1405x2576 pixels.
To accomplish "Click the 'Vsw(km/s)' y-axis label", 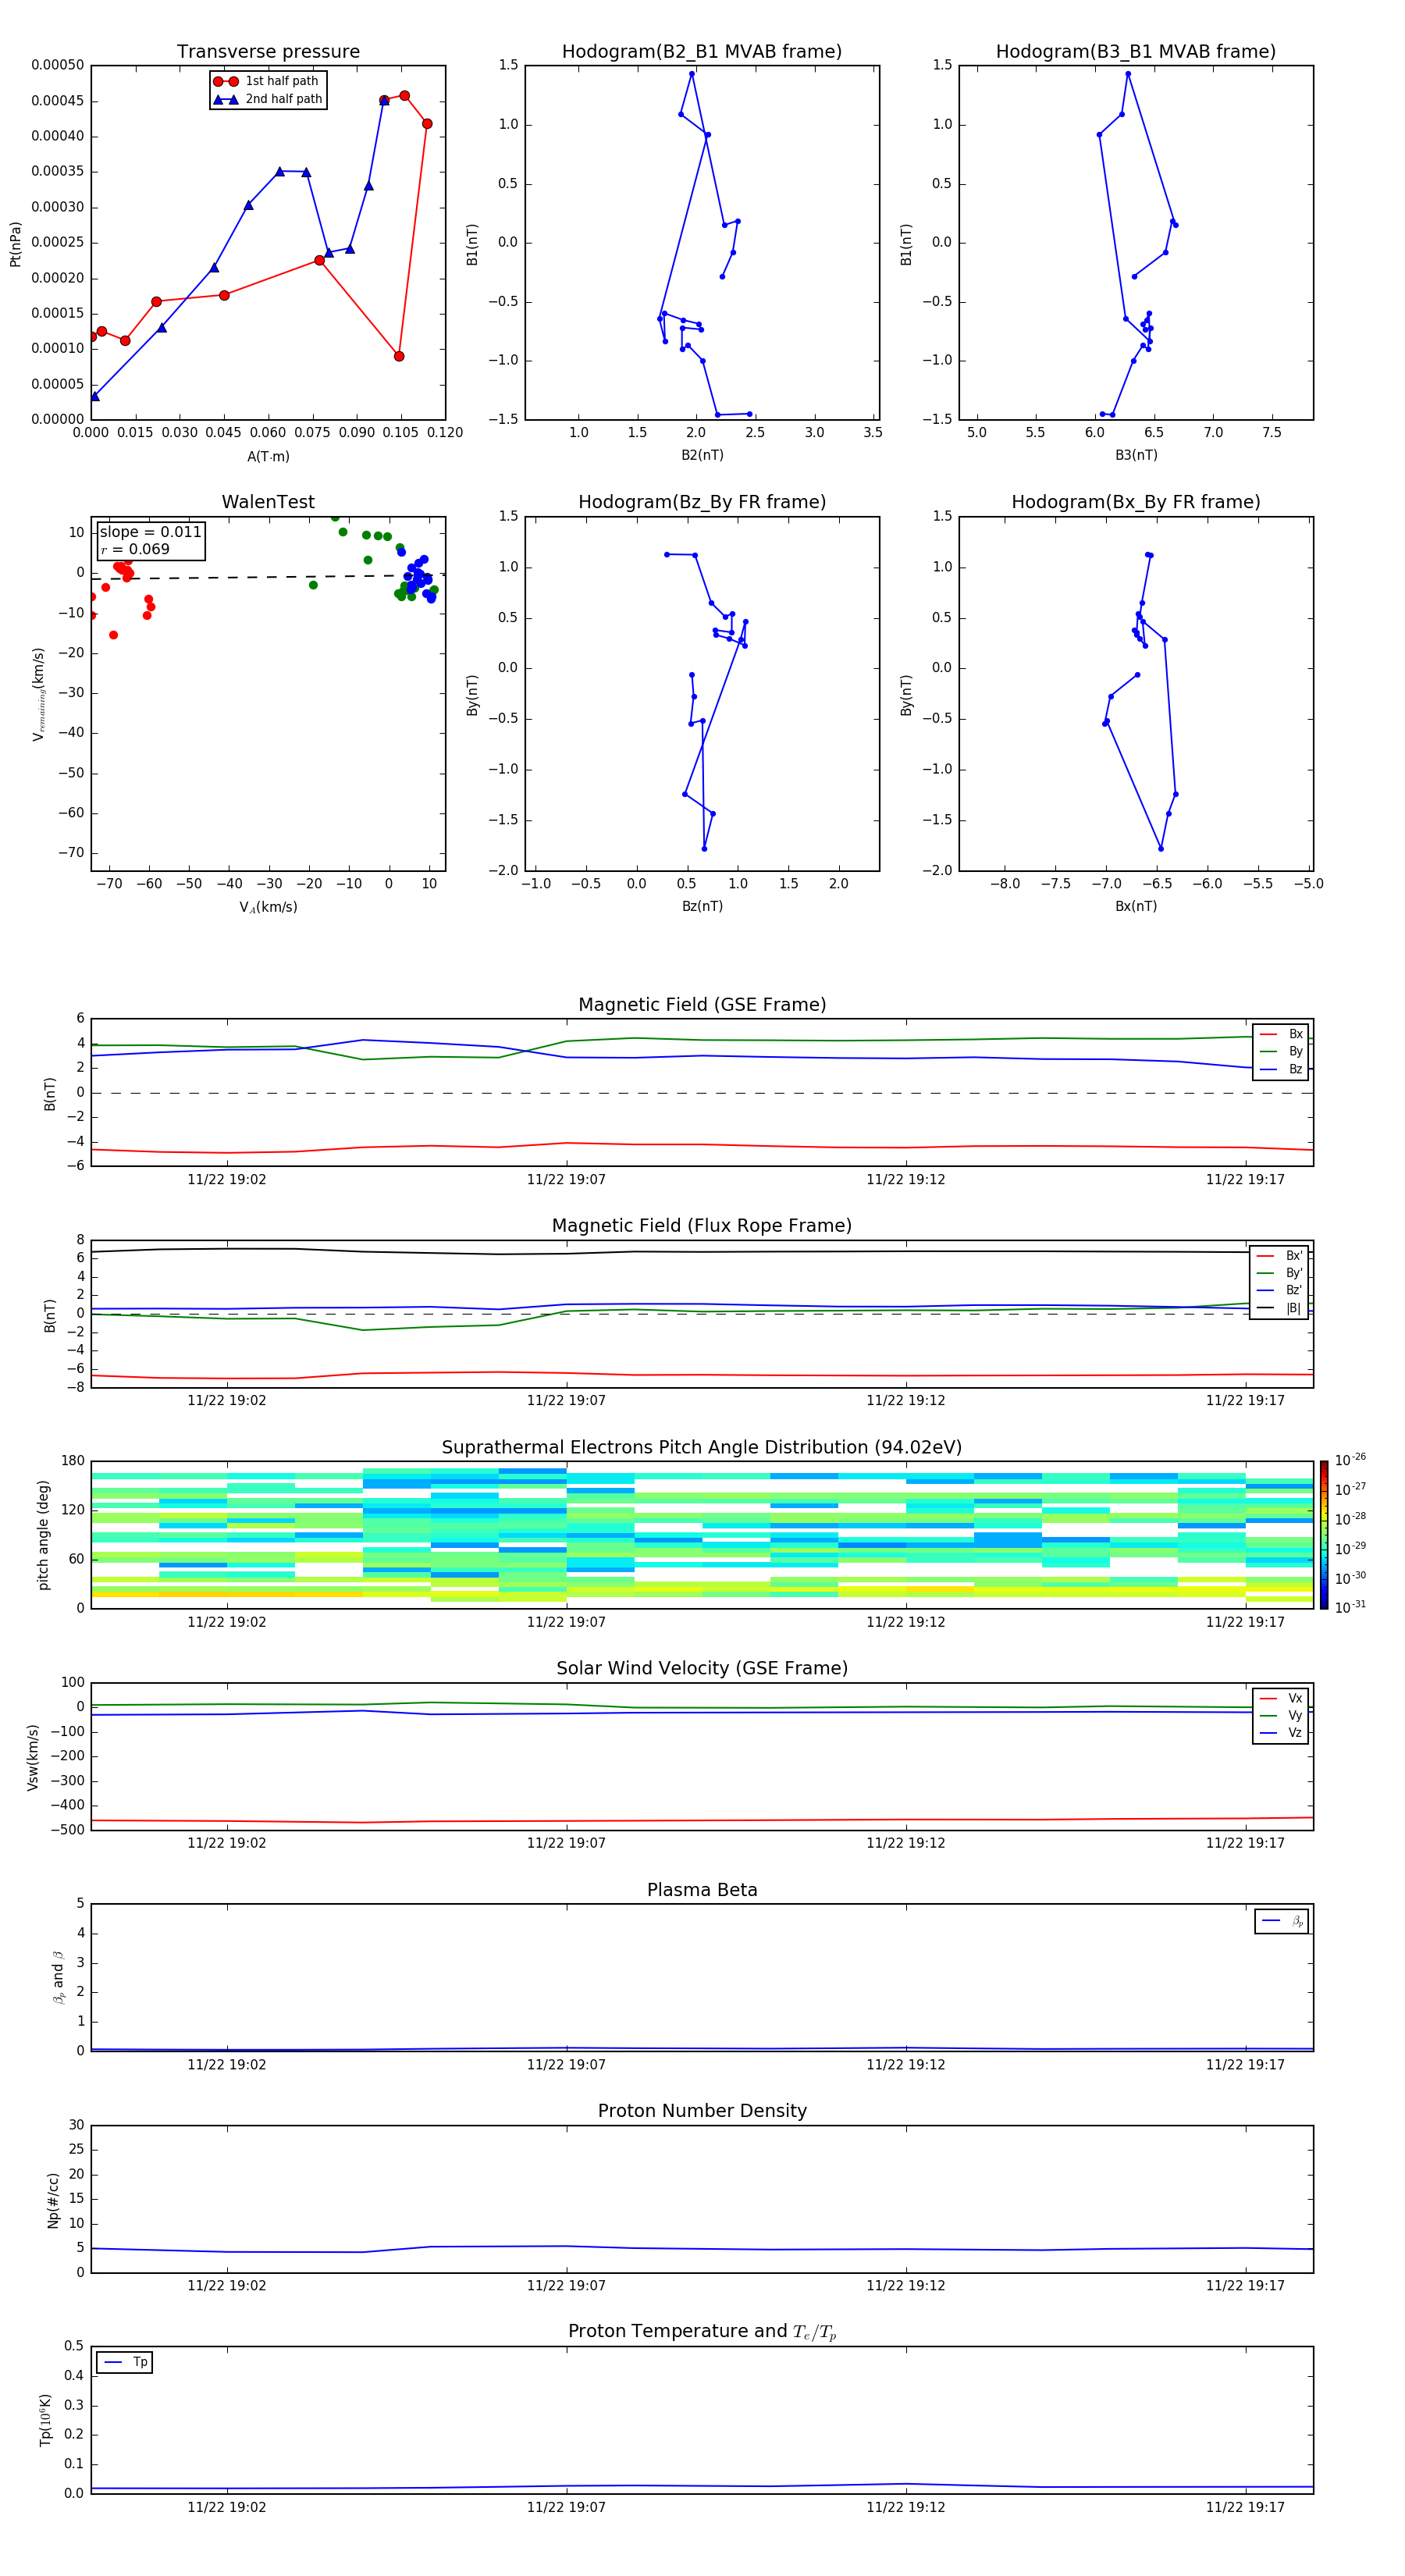I will [x=33, y=1756].
